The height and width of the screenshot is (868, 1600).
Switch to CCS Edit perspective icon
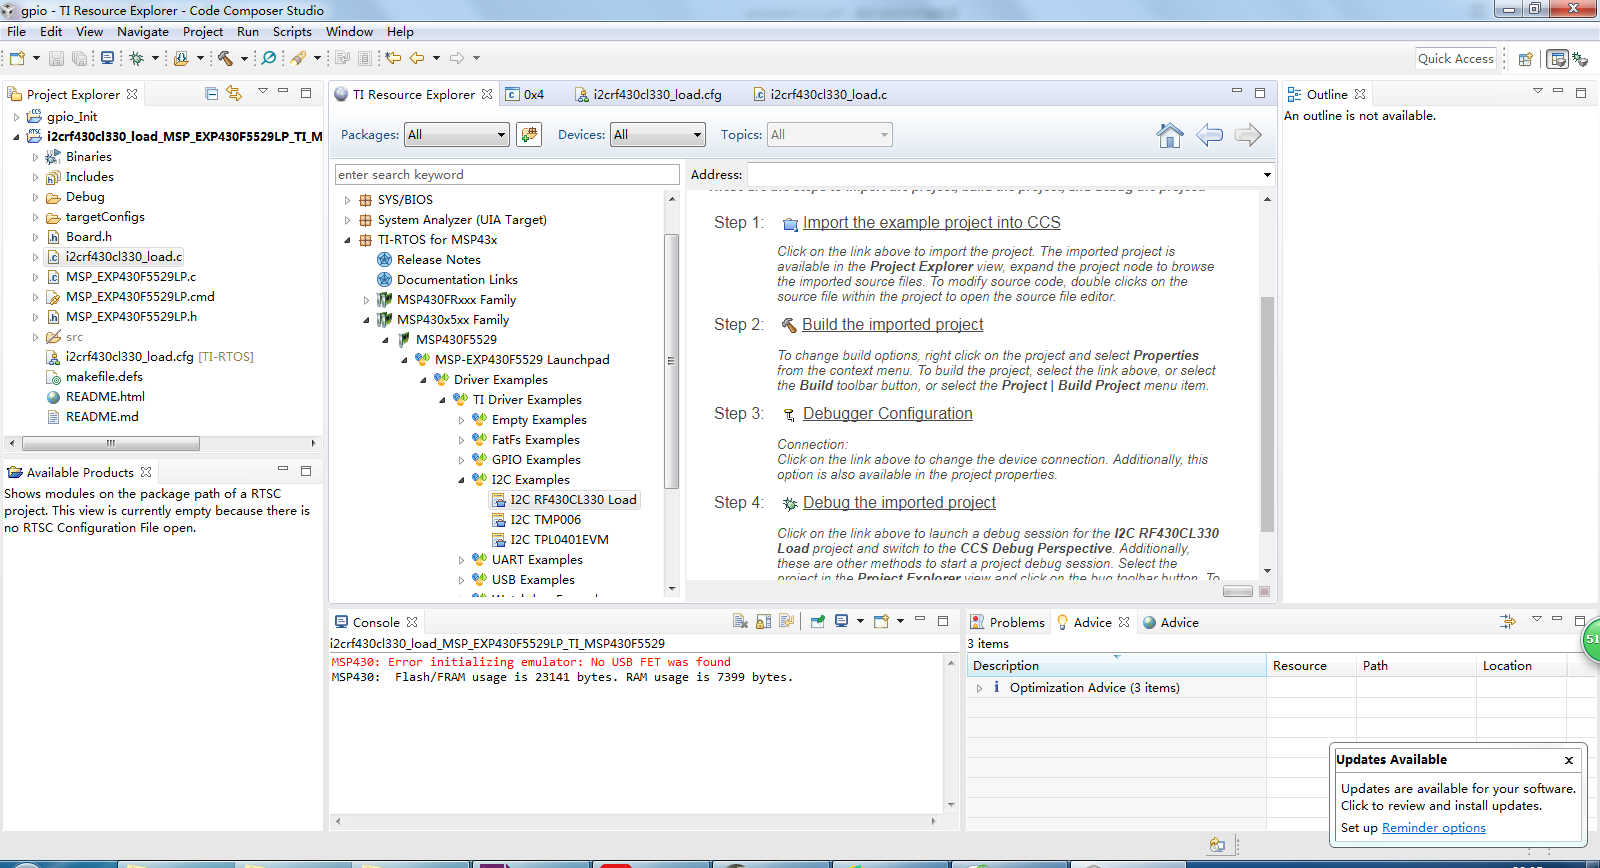[1557, 59]
